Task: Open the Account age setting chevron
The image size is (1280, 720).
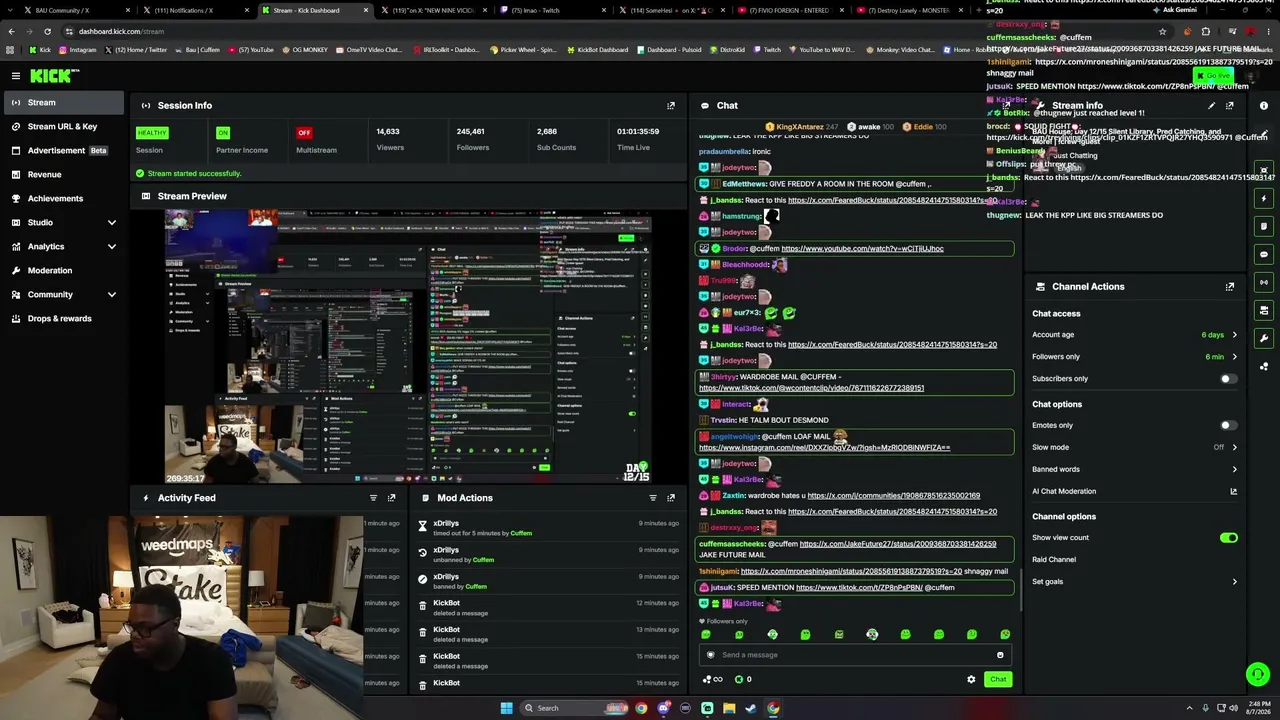Action: tap(1234, 335)
